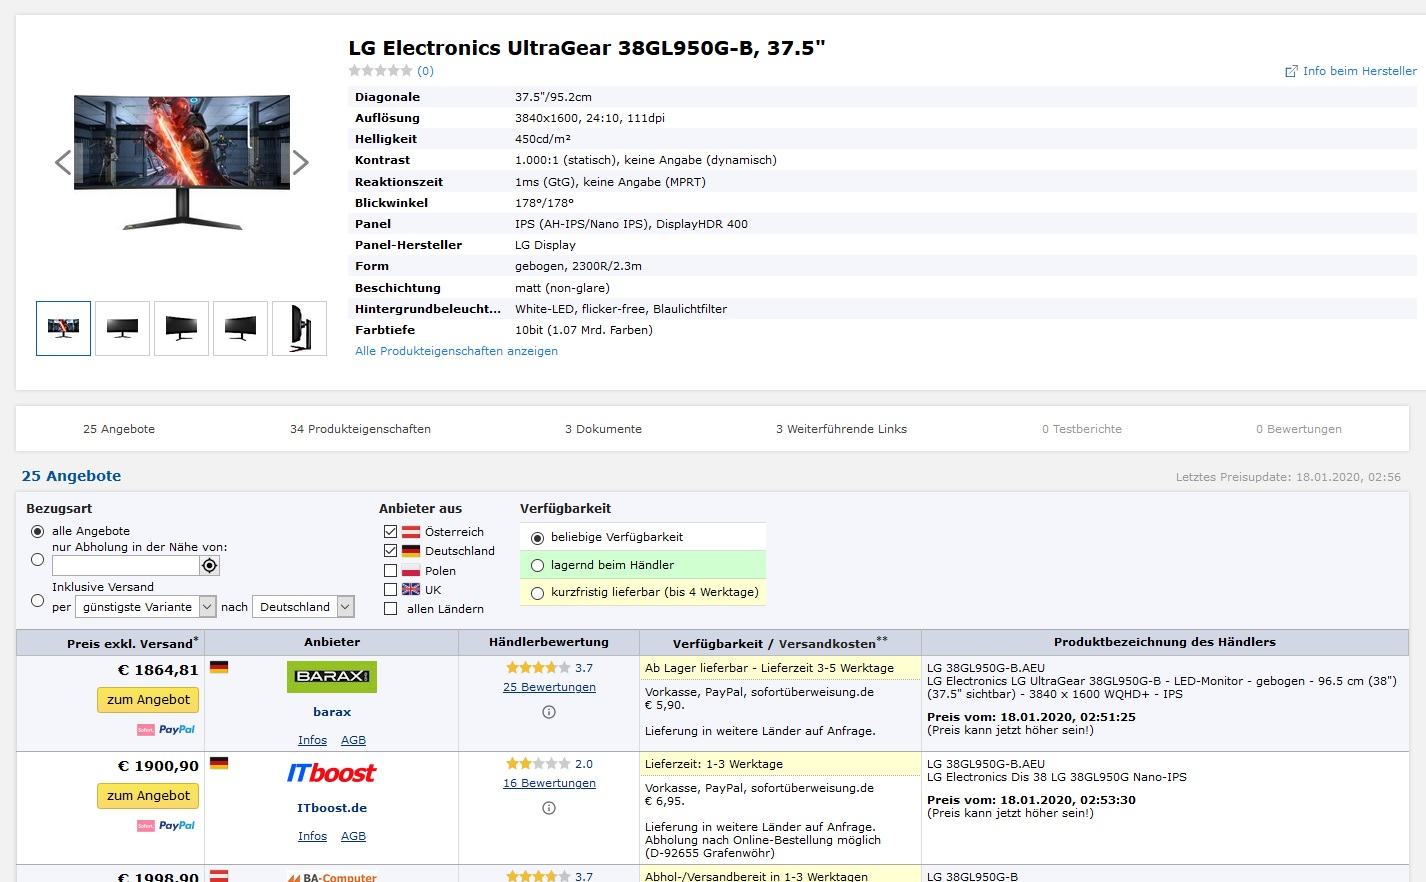Click the main monitor product image
Image resolution: width=1426 pixels, height=882 pixels.
182,162
